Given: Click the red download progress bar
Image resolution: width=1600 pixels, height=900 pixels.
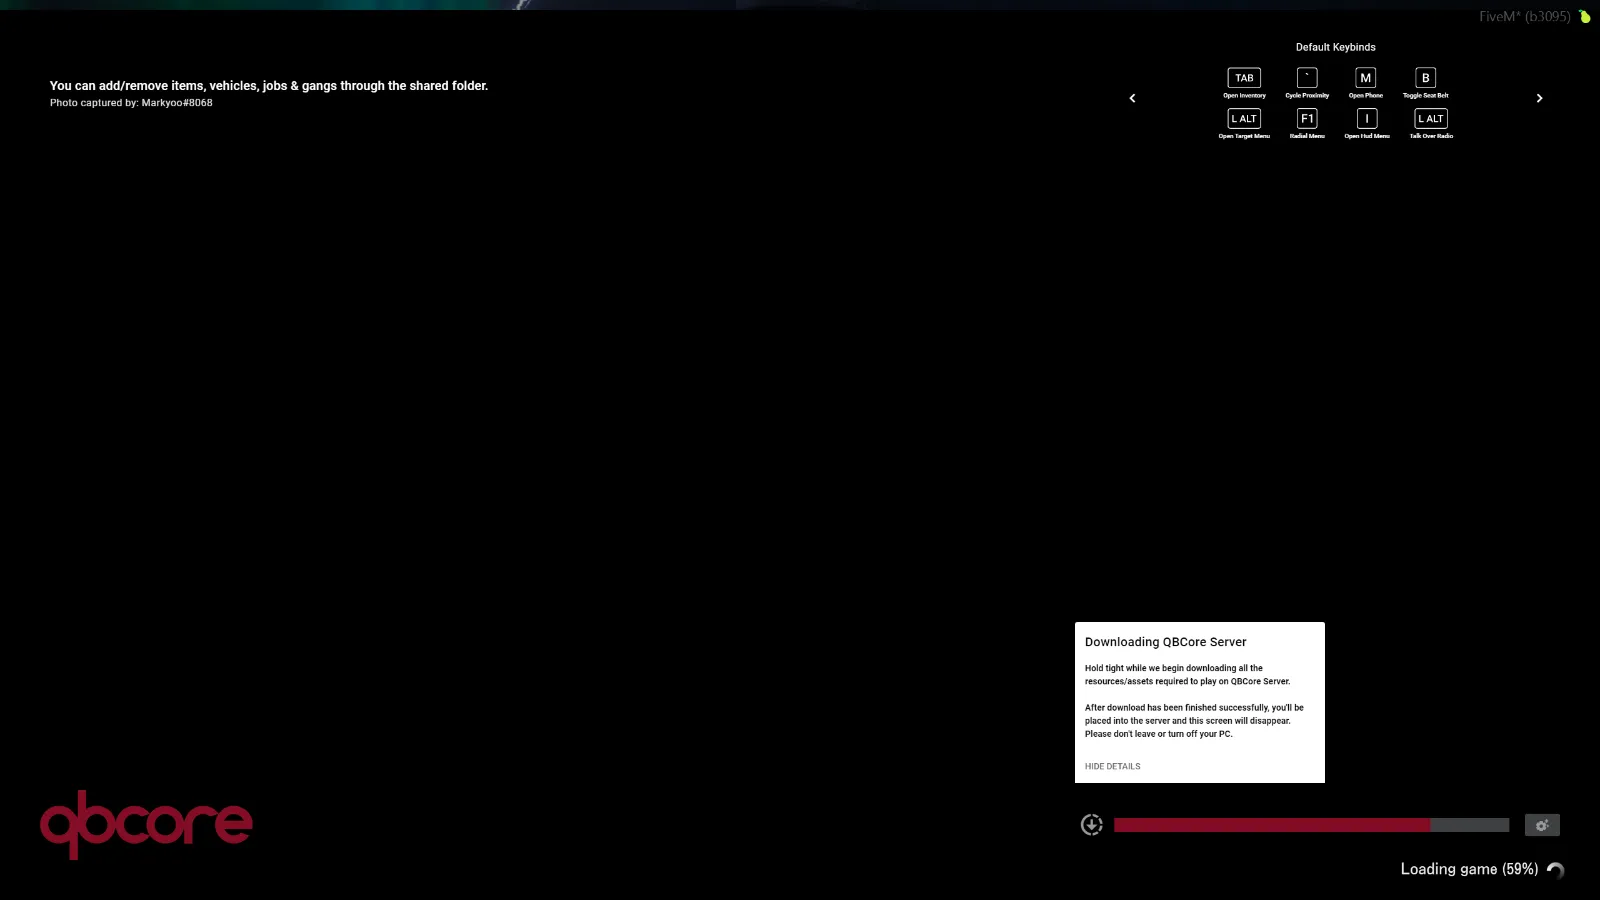Looking at the screenshot, I should click(x=1311, y=825).
